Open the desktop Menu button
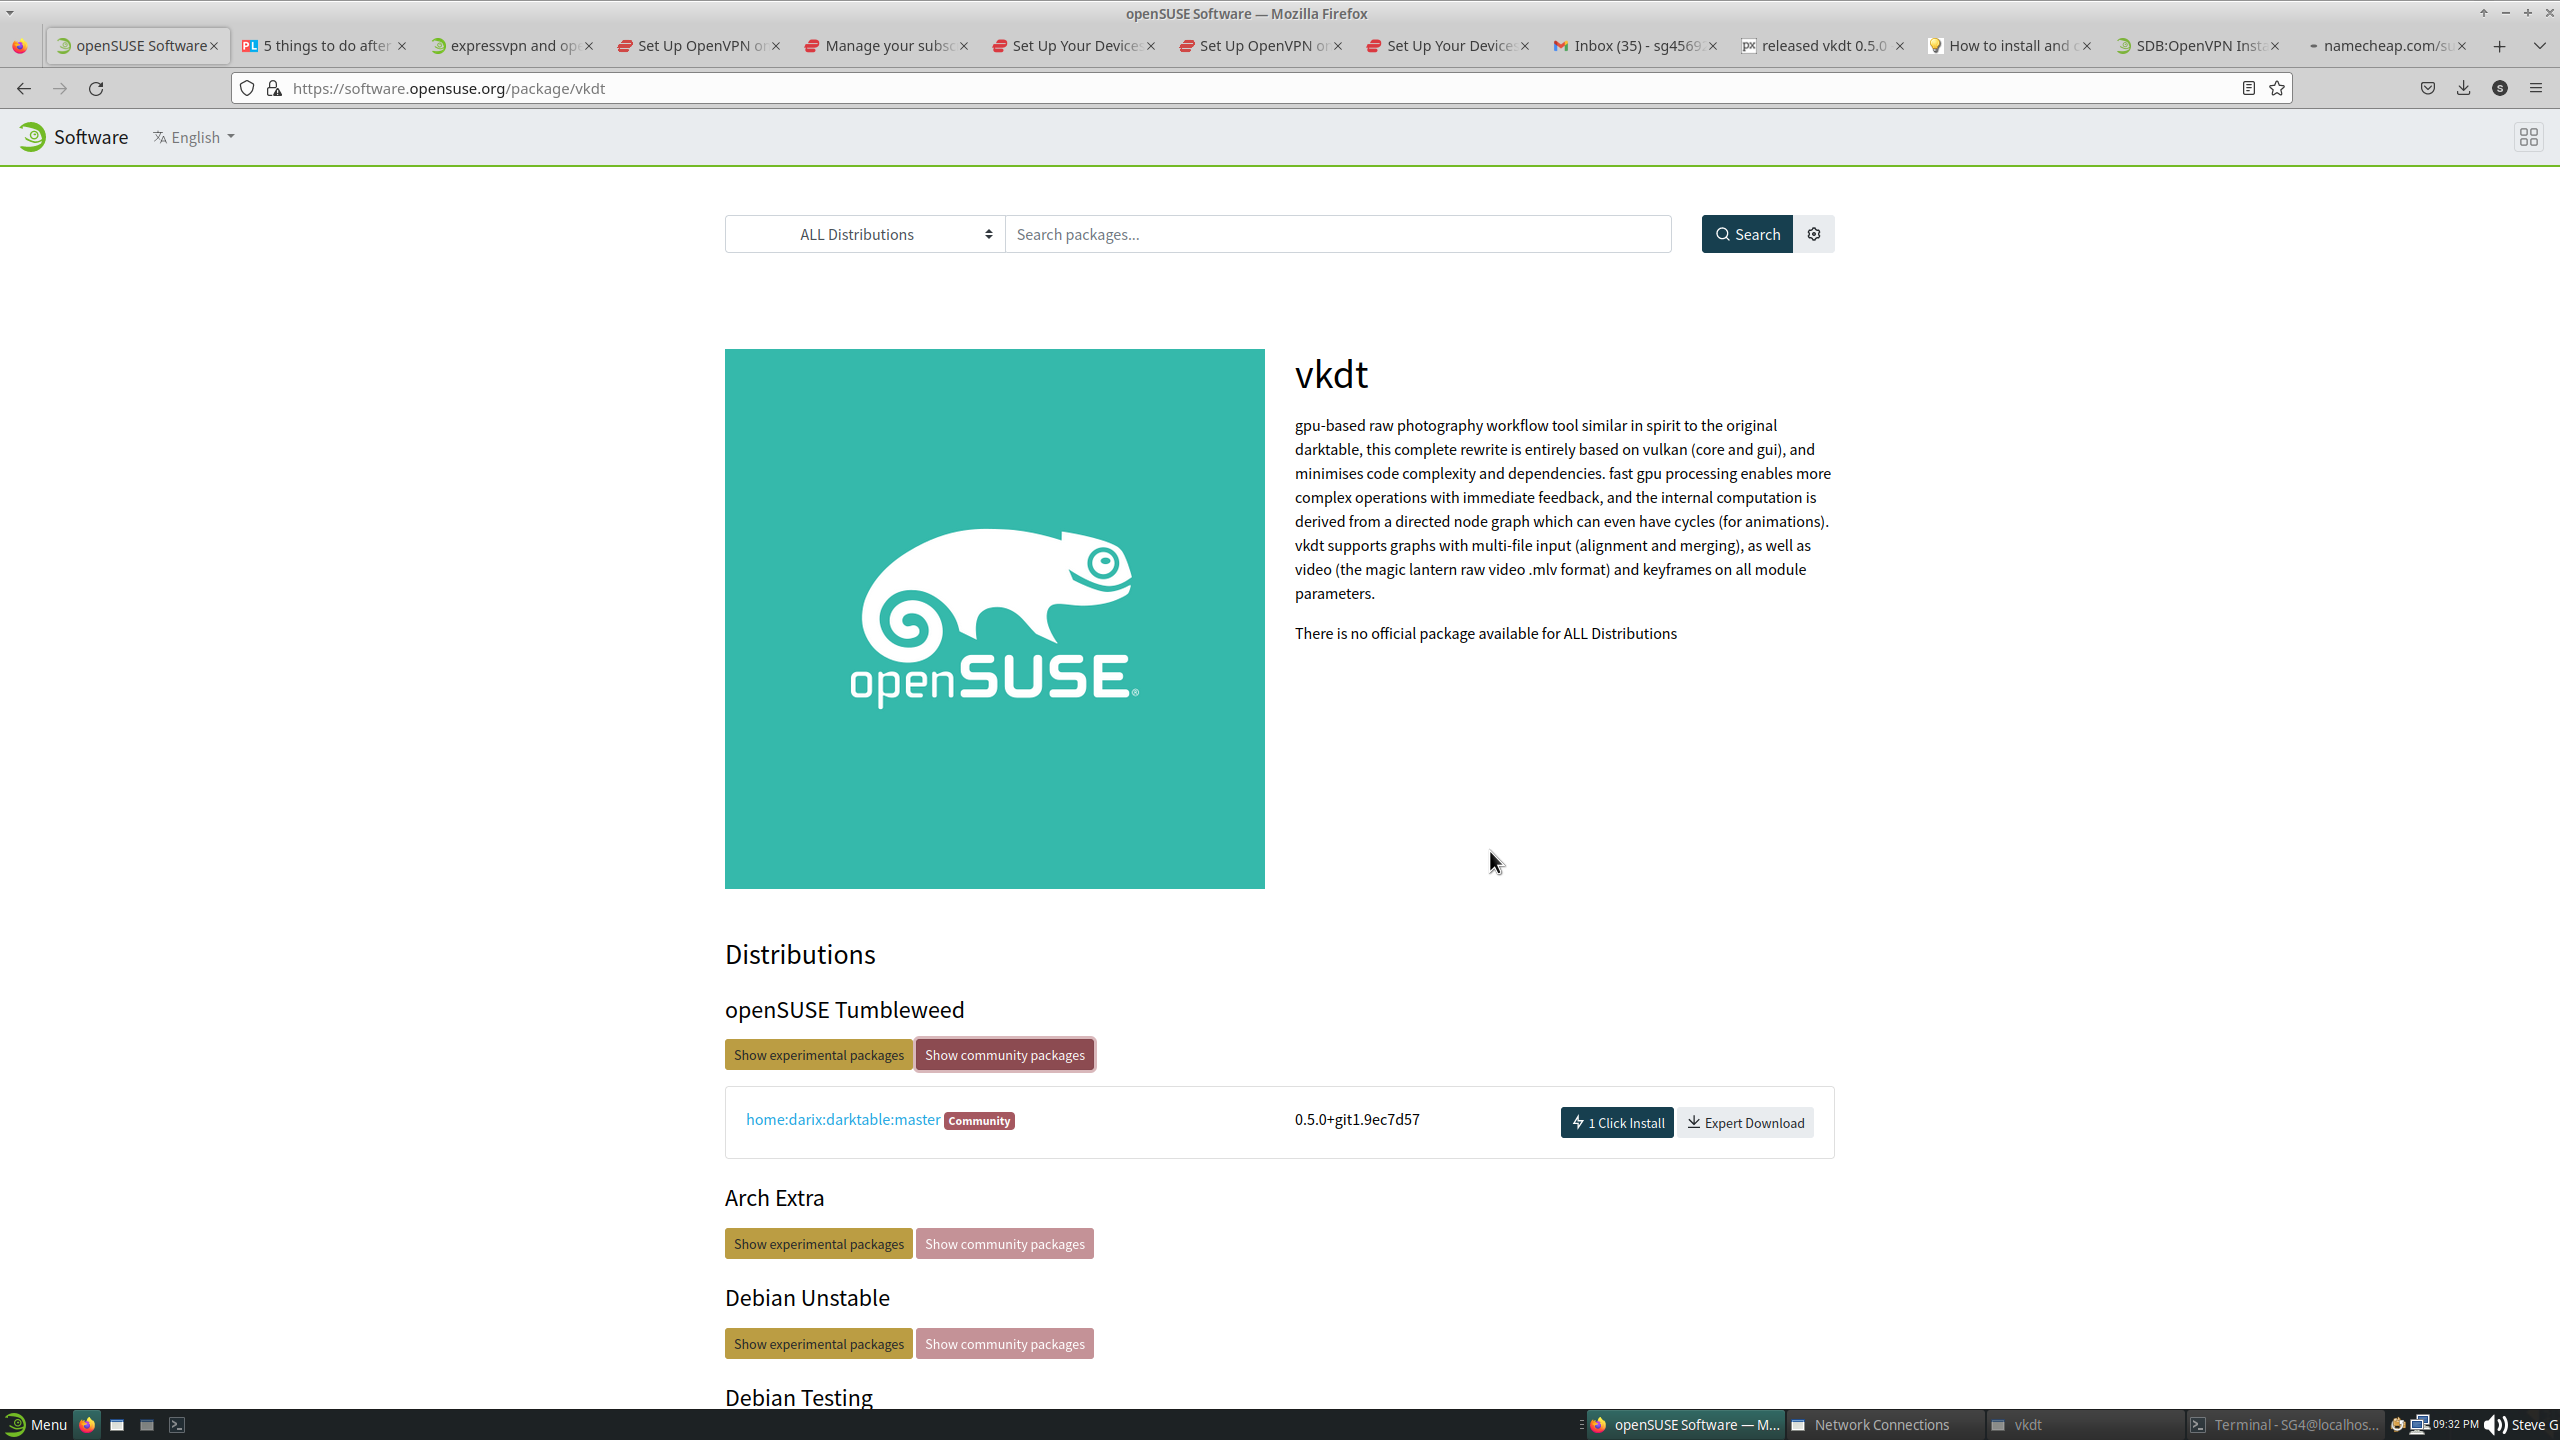The height and width of the screenshot is (1440, 2560). (36, 1425)
